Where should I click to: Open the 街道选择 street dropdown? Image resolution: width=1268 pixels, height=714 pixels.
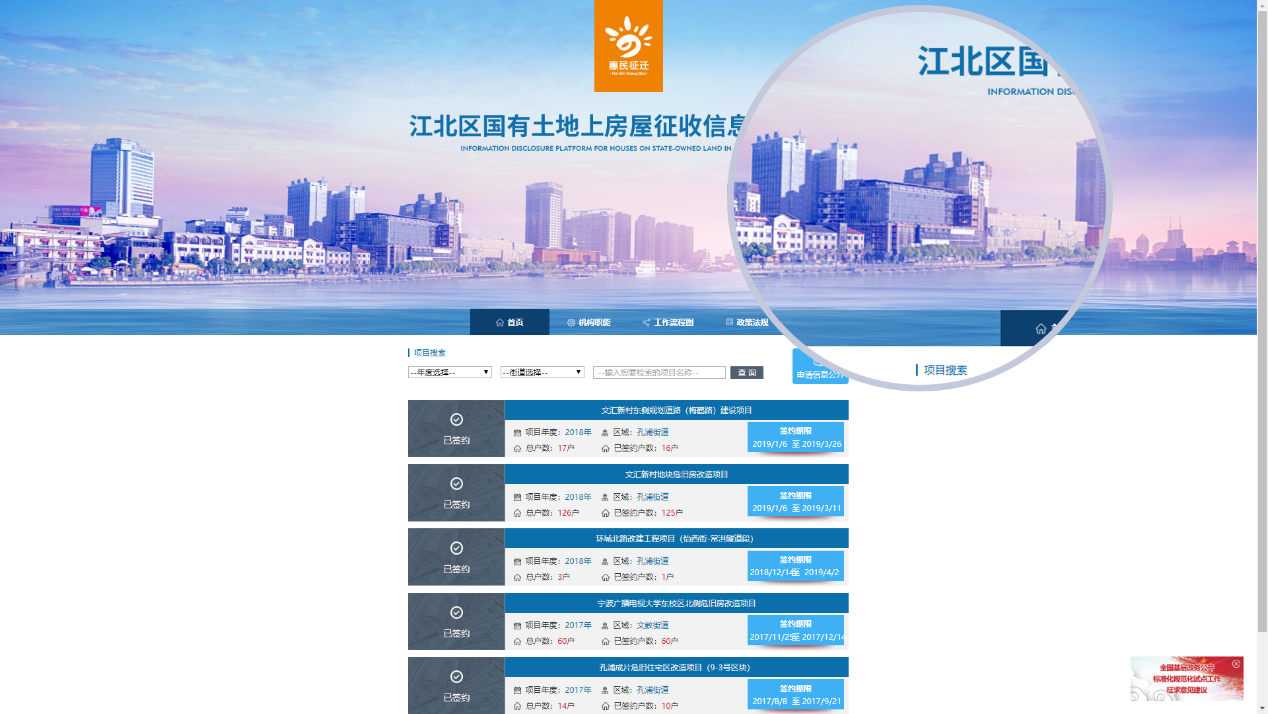[542, 372]
